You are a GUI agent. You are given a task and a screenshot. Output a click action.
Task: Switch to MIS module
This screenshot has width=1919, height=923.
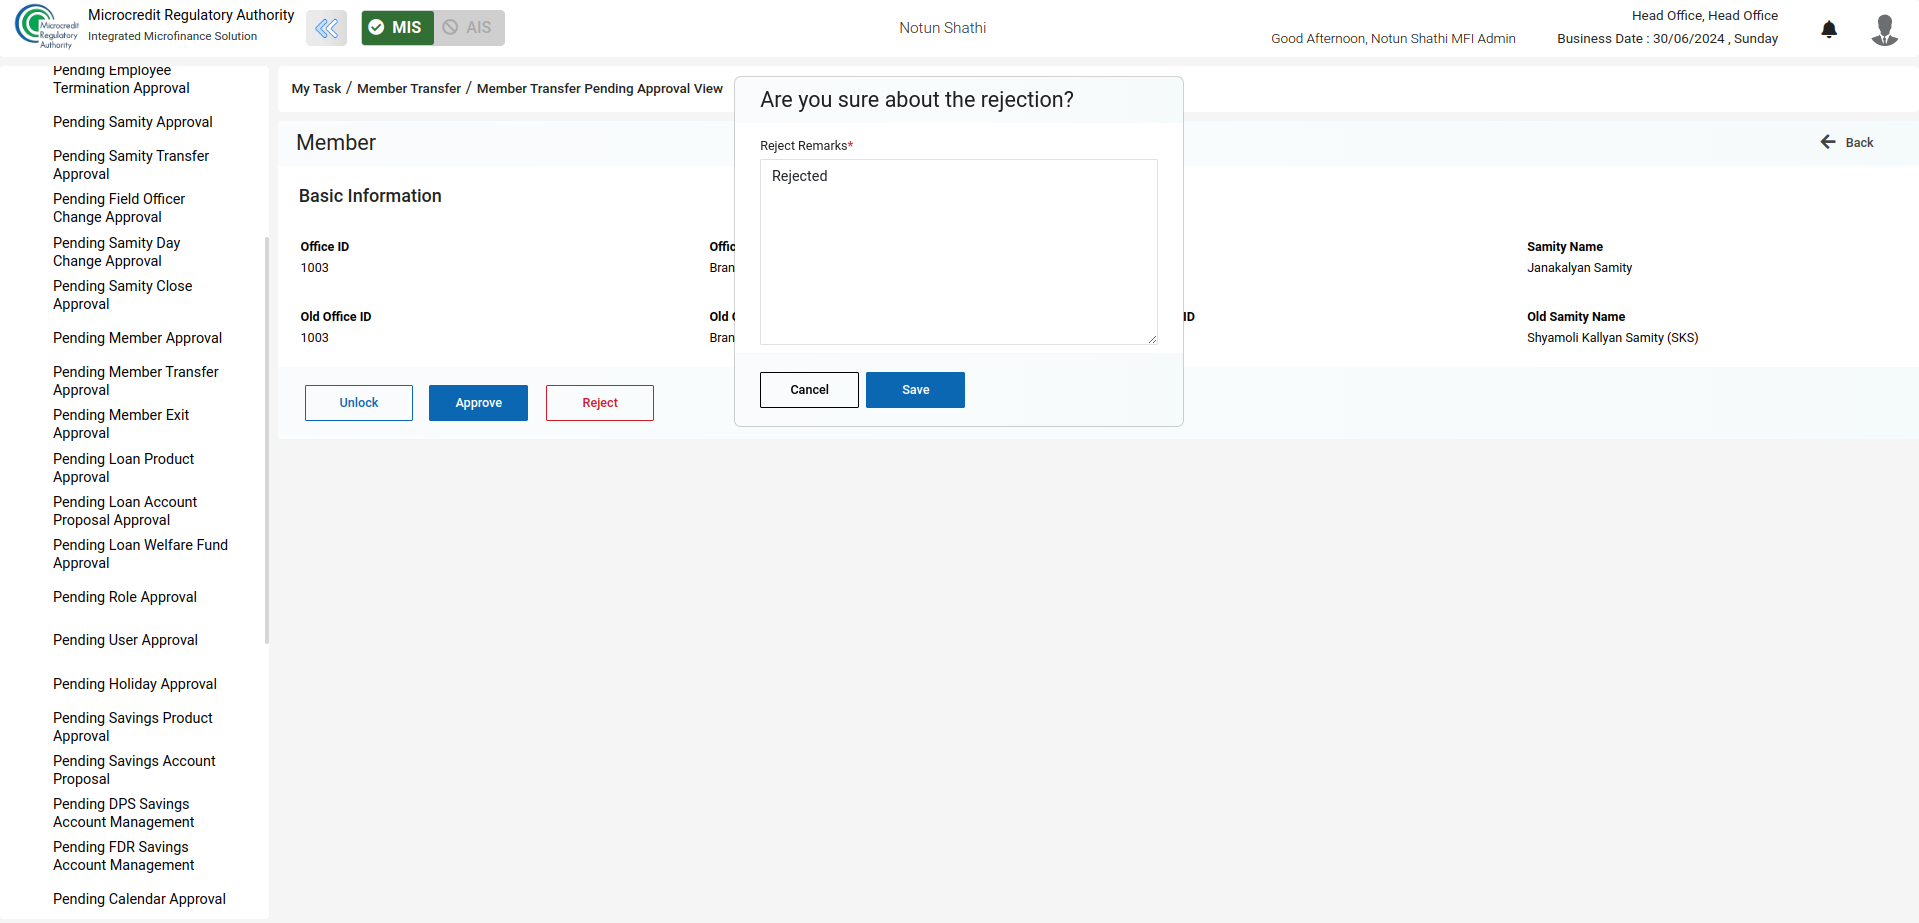(397, 28)
